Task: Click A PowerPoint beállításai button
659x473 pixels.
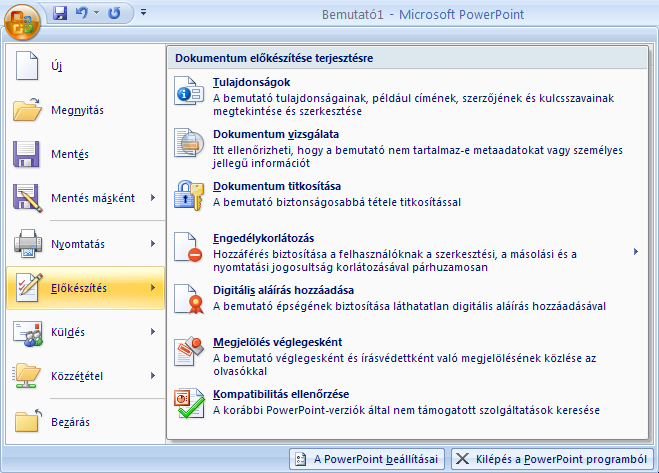Action: (x=367, y=459)
